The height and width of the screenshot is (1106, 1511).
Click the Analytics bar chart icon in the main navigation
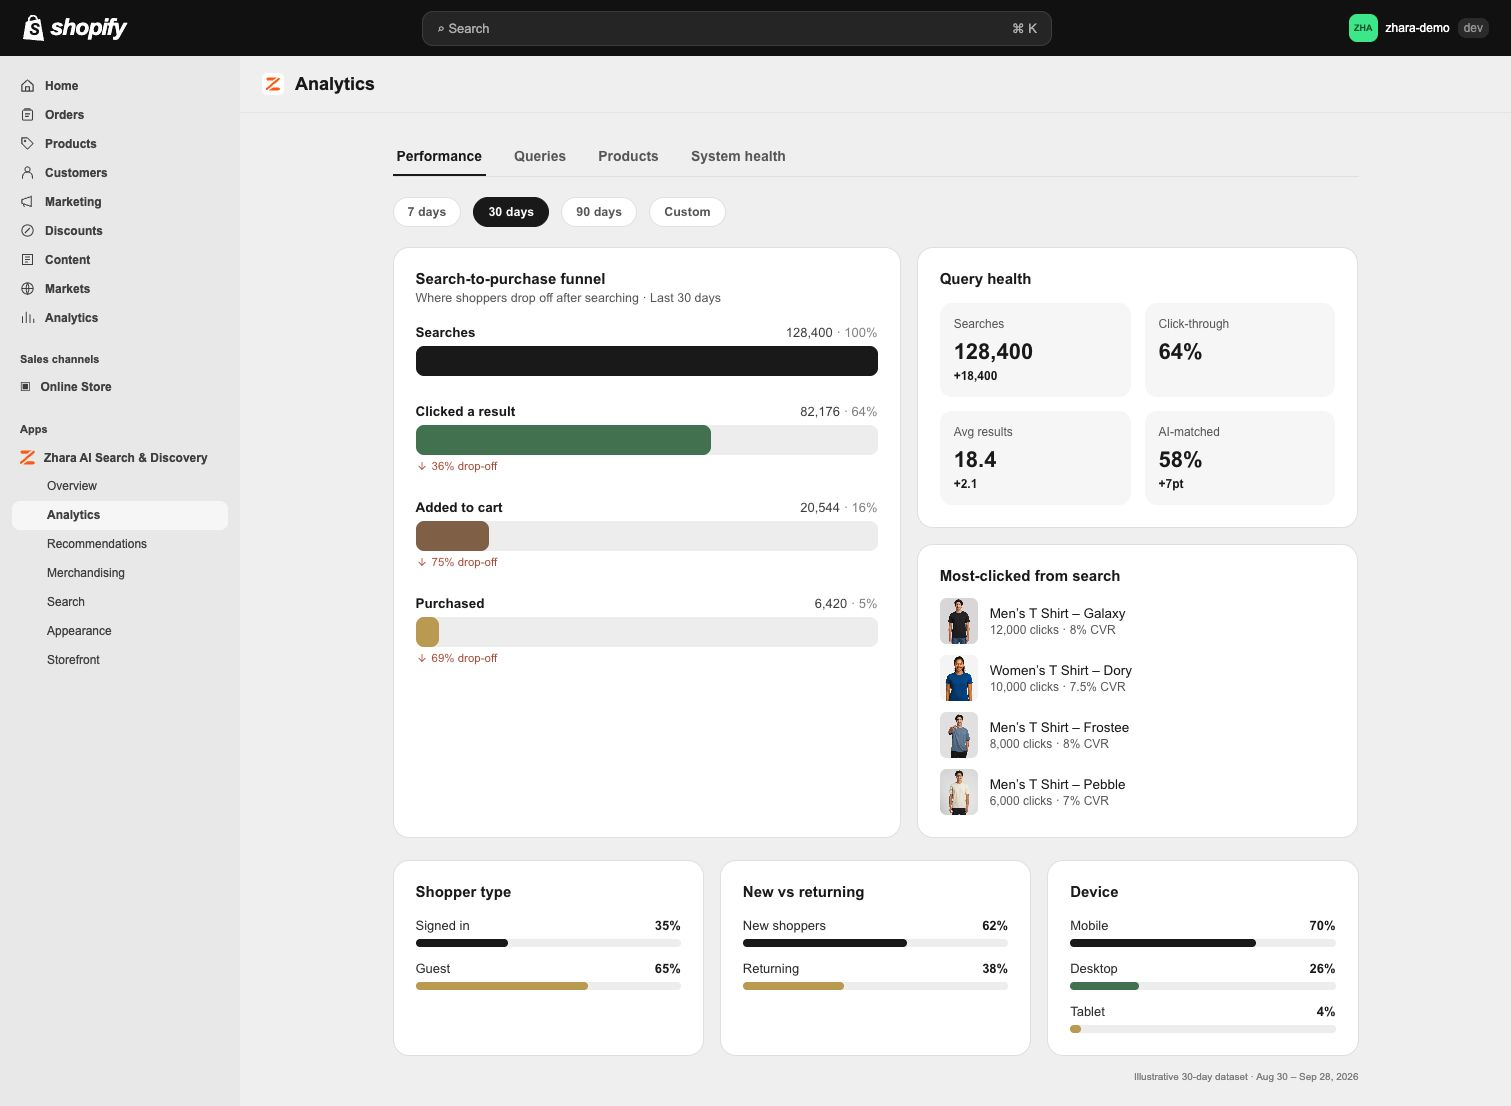28,318
